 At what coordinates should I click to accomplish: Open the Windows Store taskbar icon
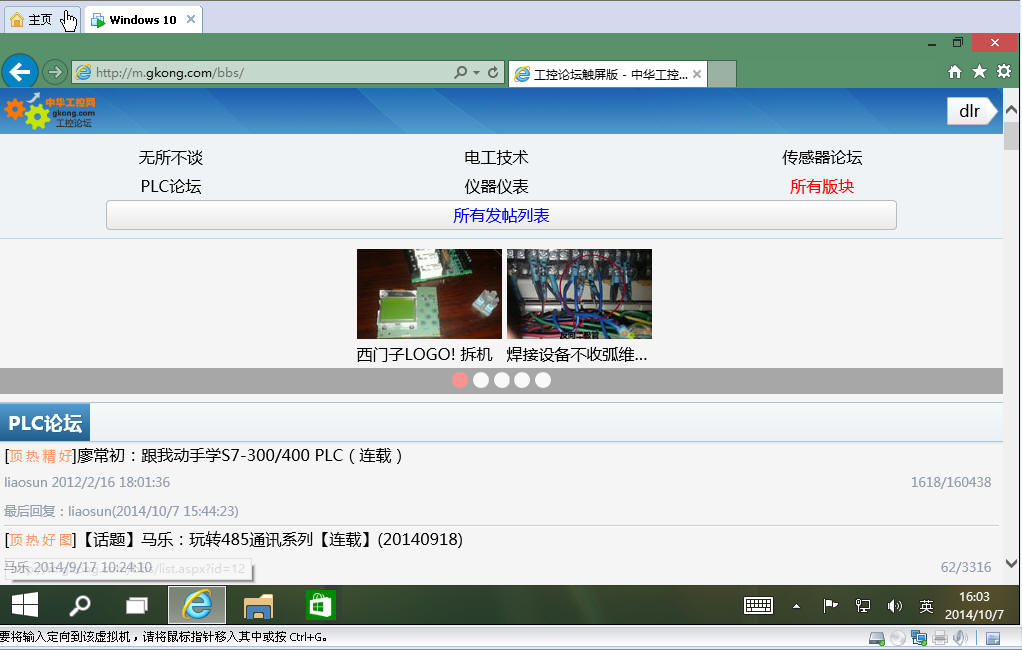coord(320,605)
